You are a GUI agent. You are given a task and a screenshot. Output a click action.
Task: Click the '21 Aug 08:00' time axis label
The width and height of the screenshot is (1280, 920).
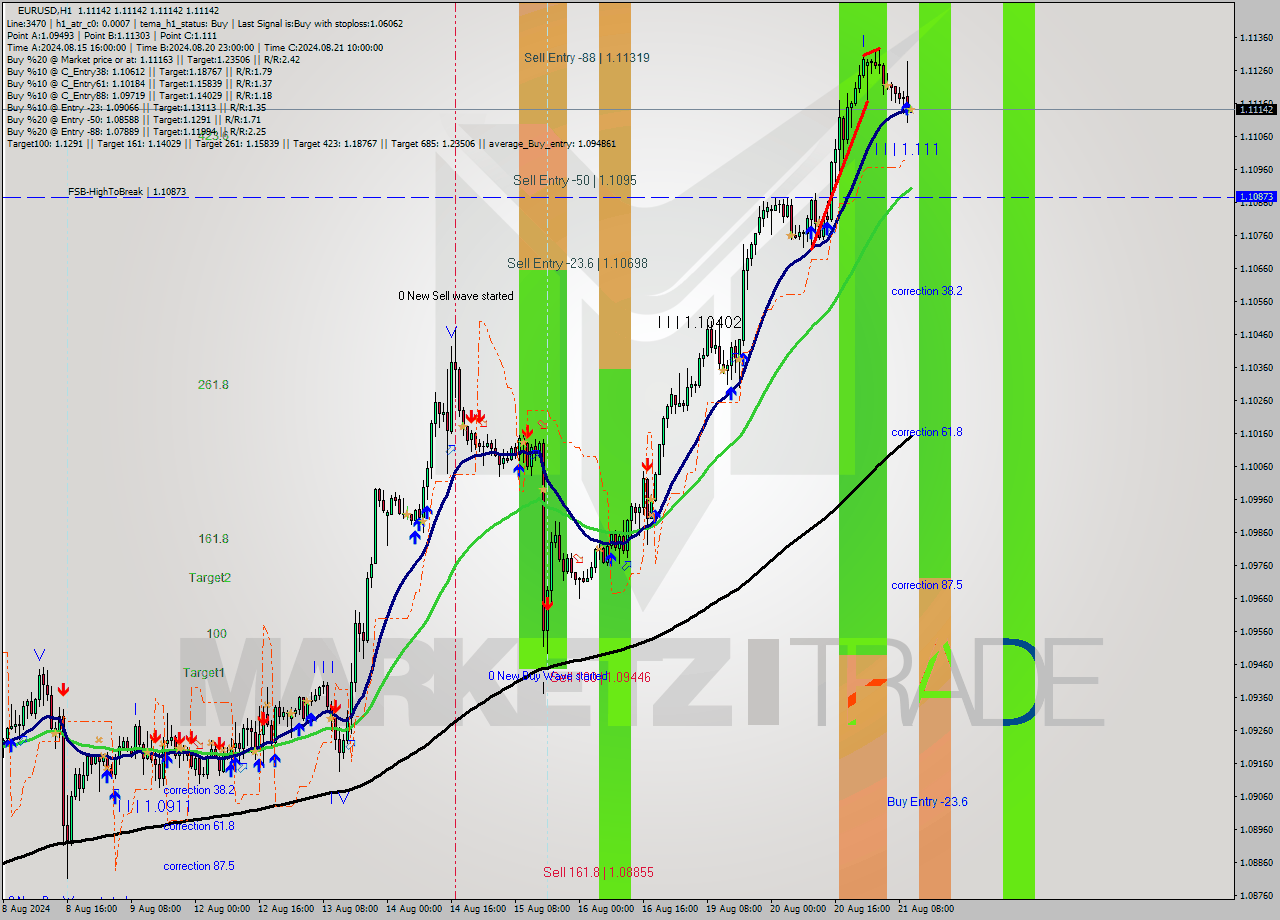tap(925, 909)
